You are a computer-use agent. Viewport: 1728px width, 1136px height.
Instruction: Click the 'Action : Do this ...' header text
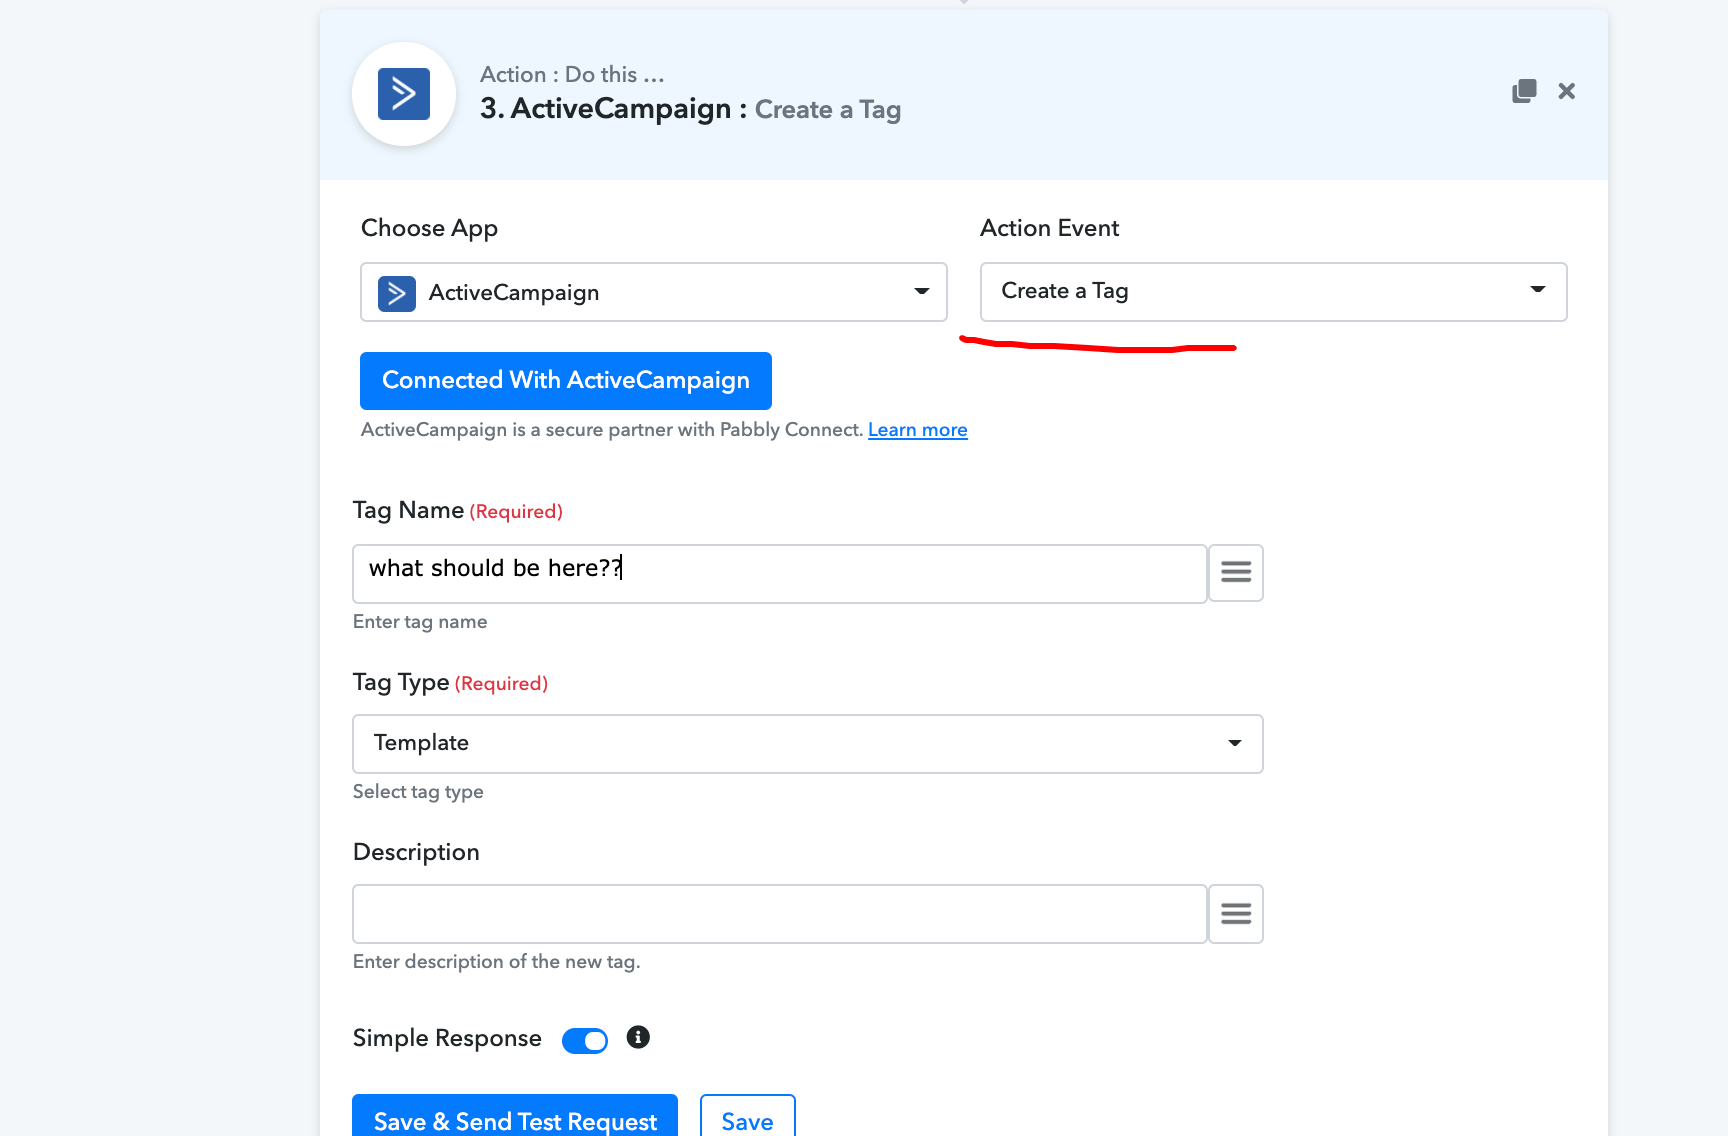tap(572, 75)
